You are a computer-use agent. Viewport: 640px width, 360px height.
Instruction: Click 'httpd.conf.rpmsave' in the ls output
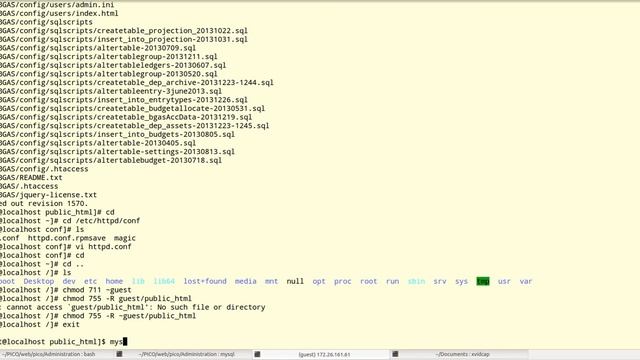67,238
